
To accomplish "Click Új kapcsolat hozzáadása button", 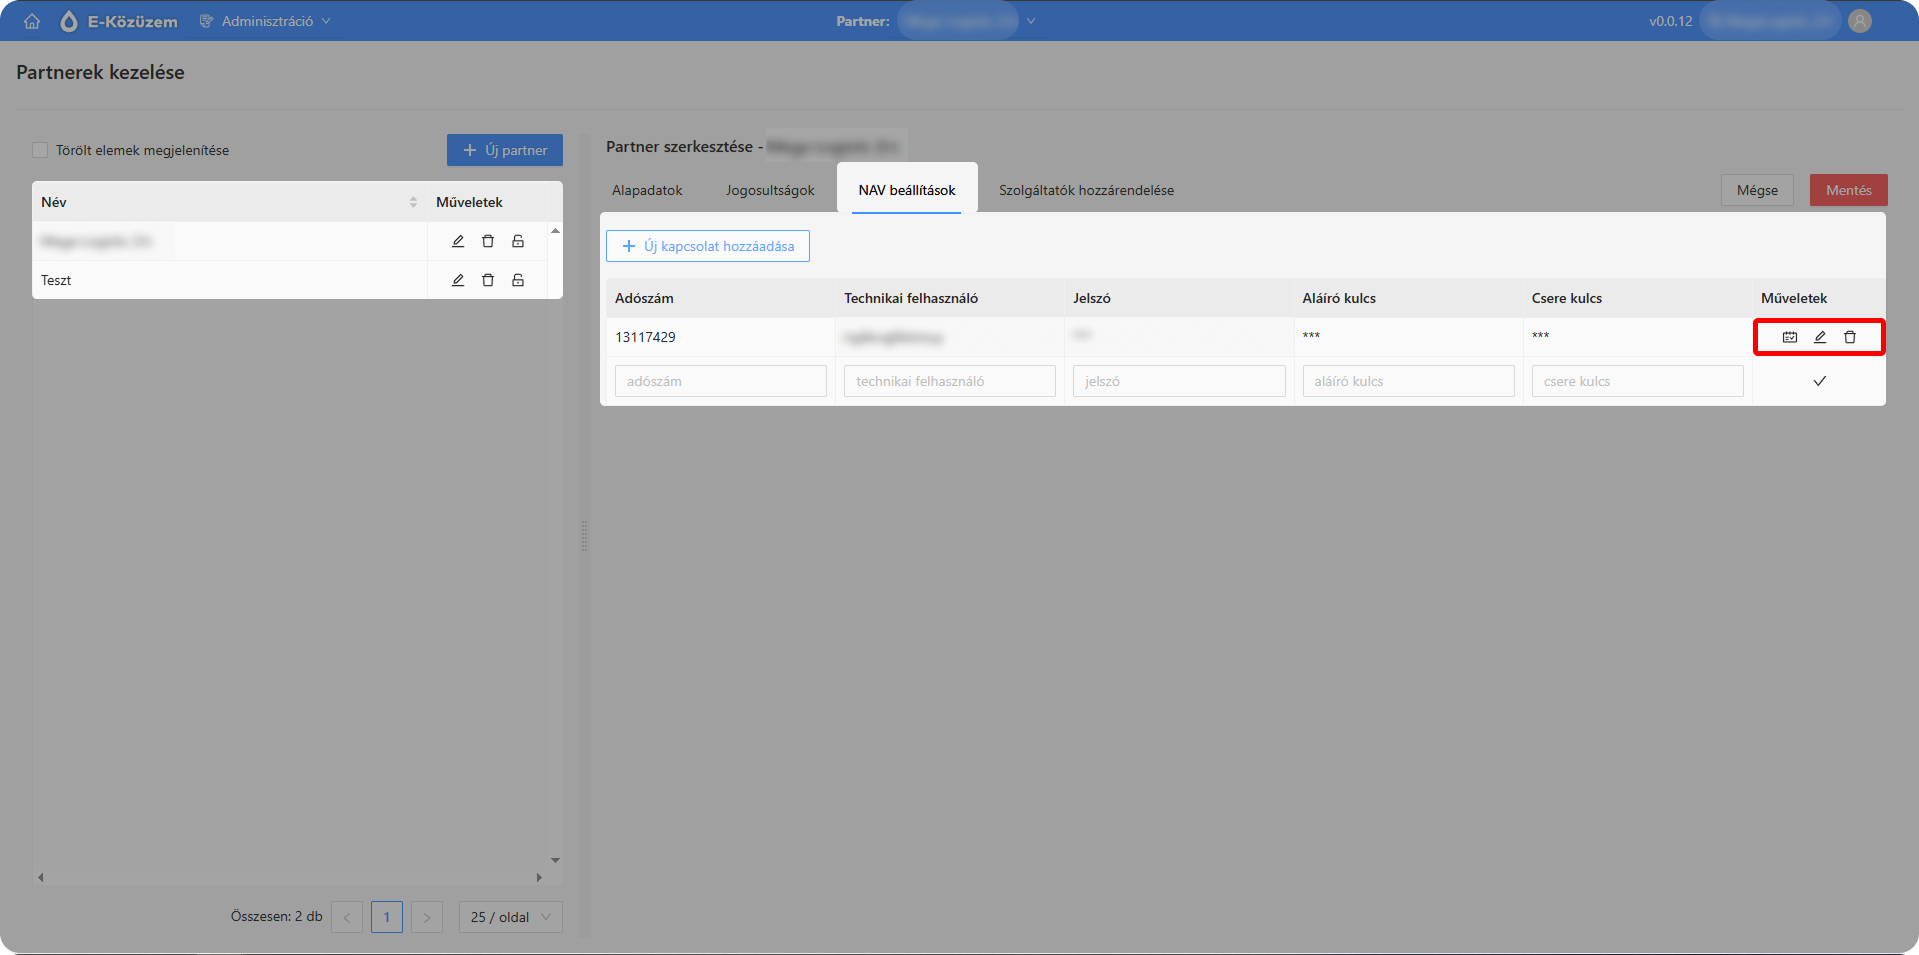I will click(x=708, y=246).
